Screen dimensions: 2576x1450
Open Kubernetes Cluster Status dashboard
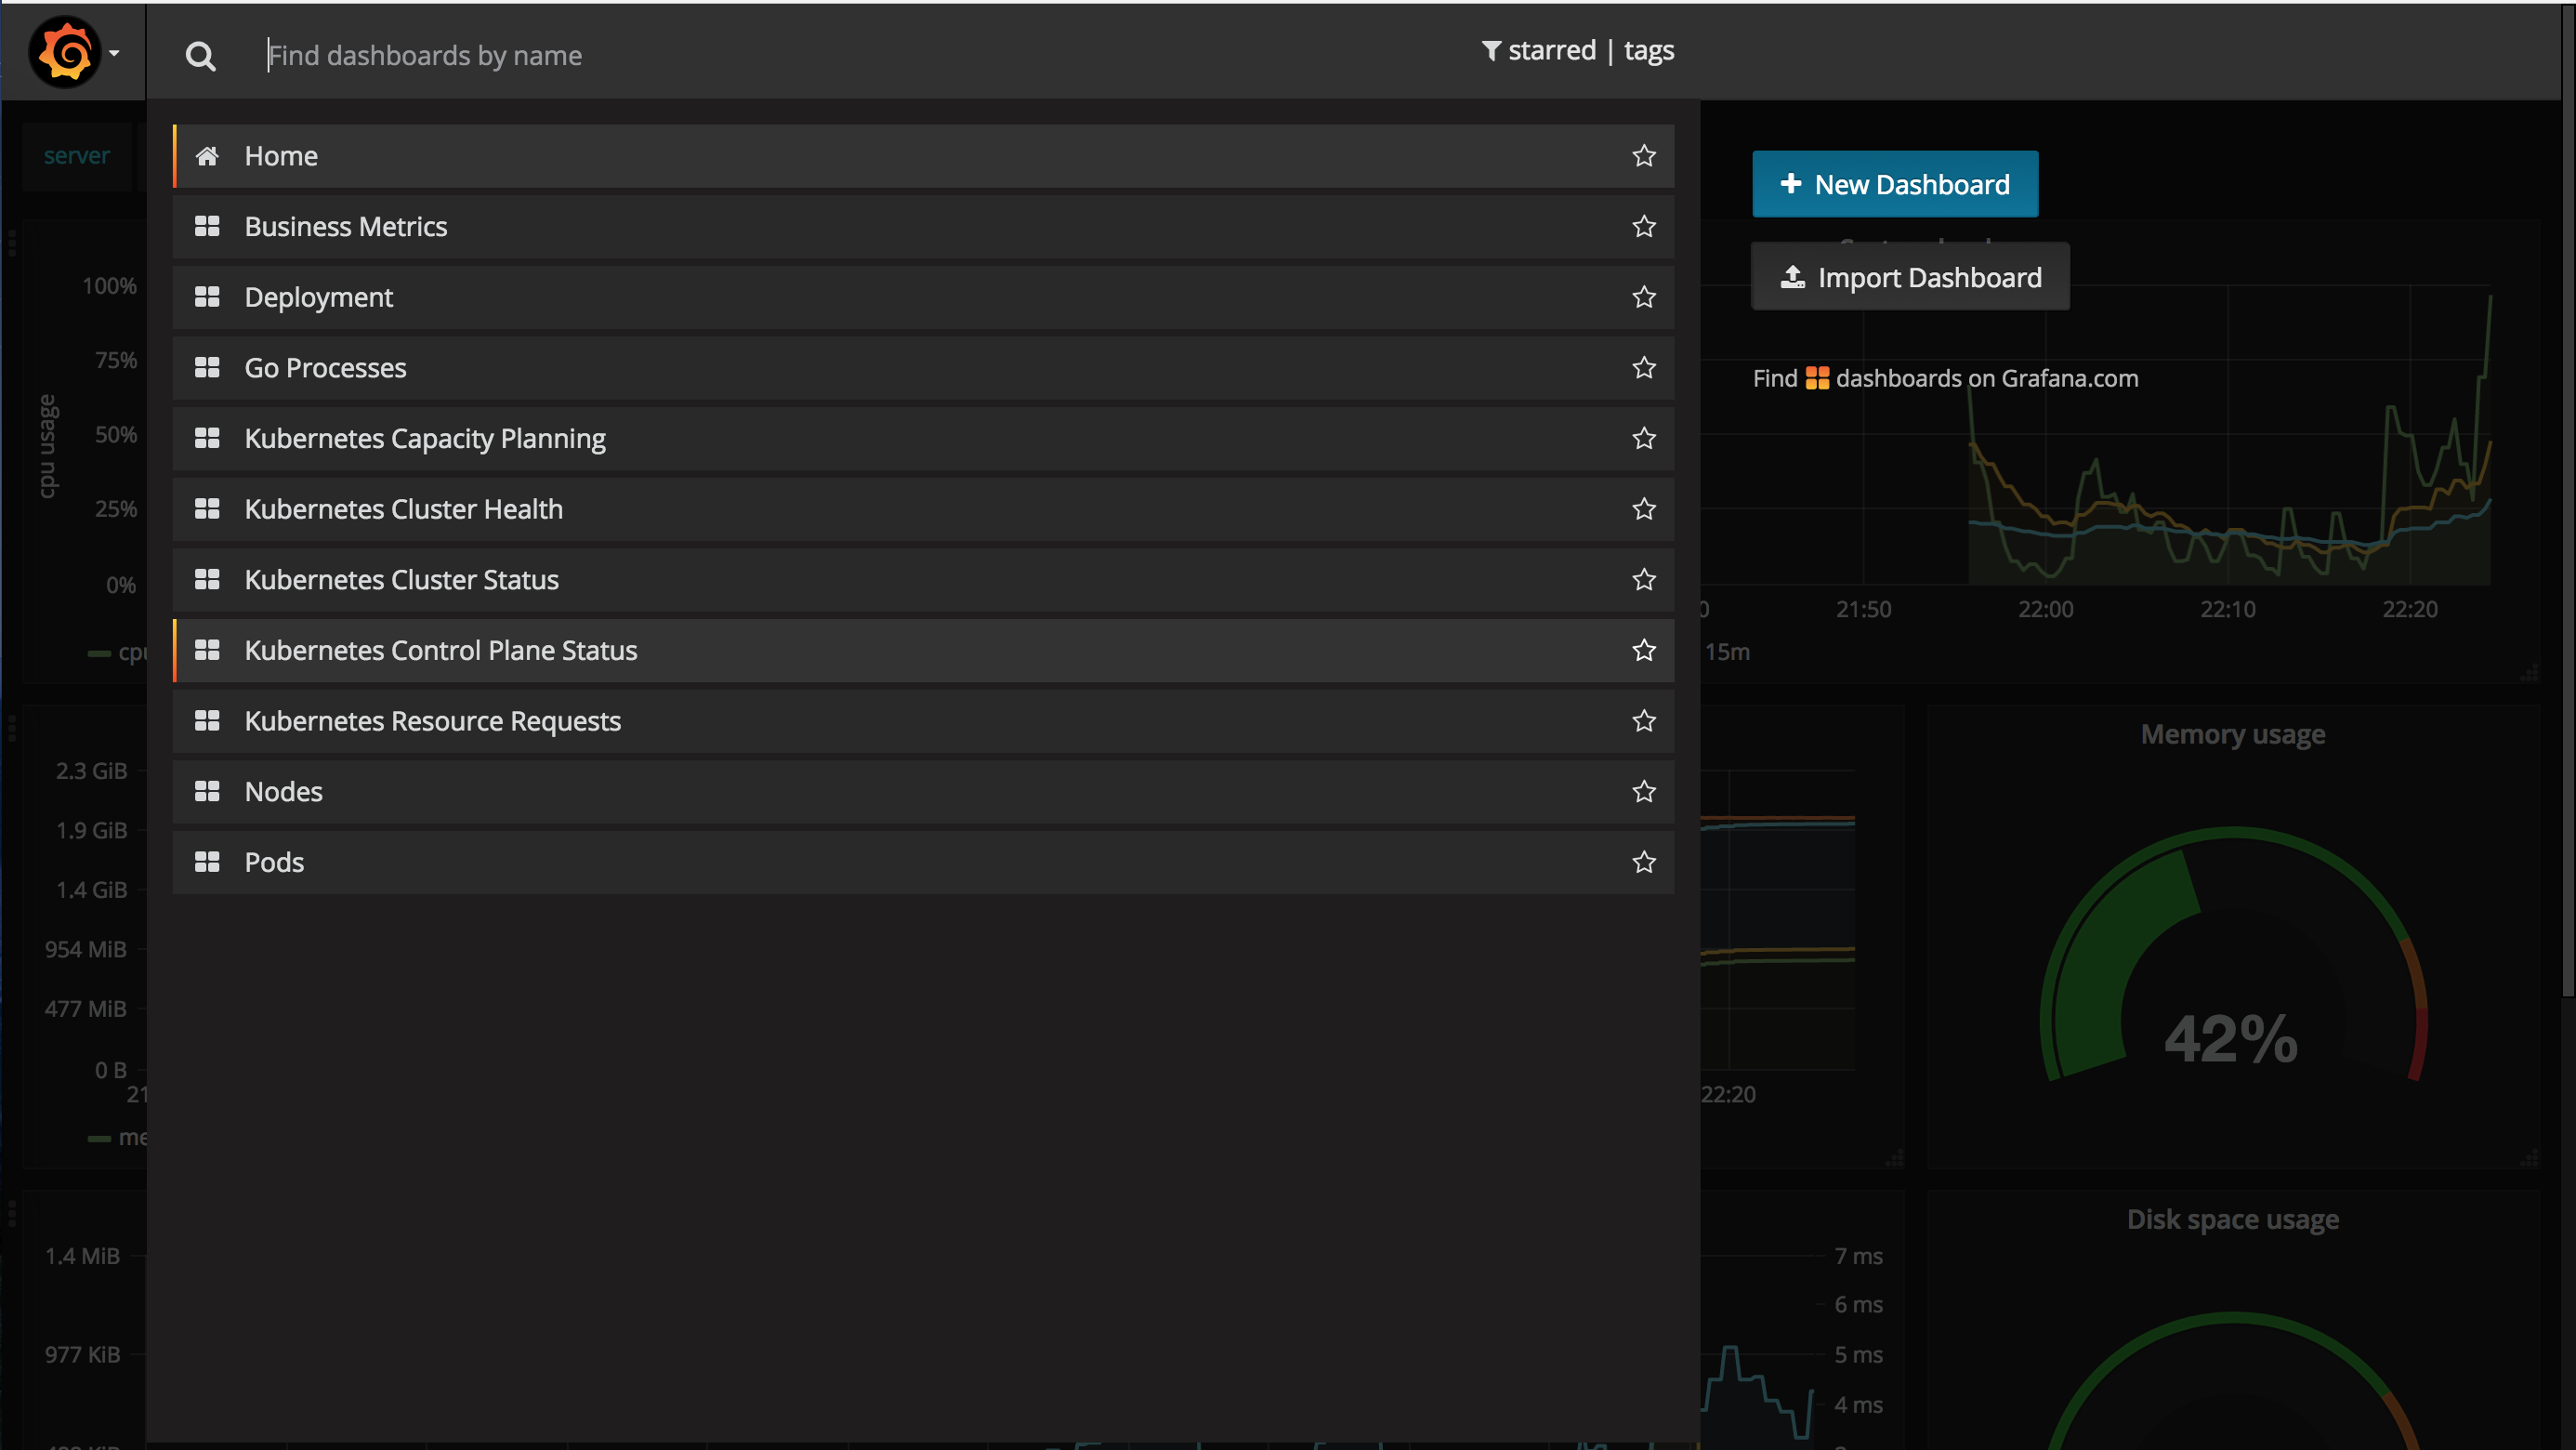pyautogui.click(x=923, y=580)
